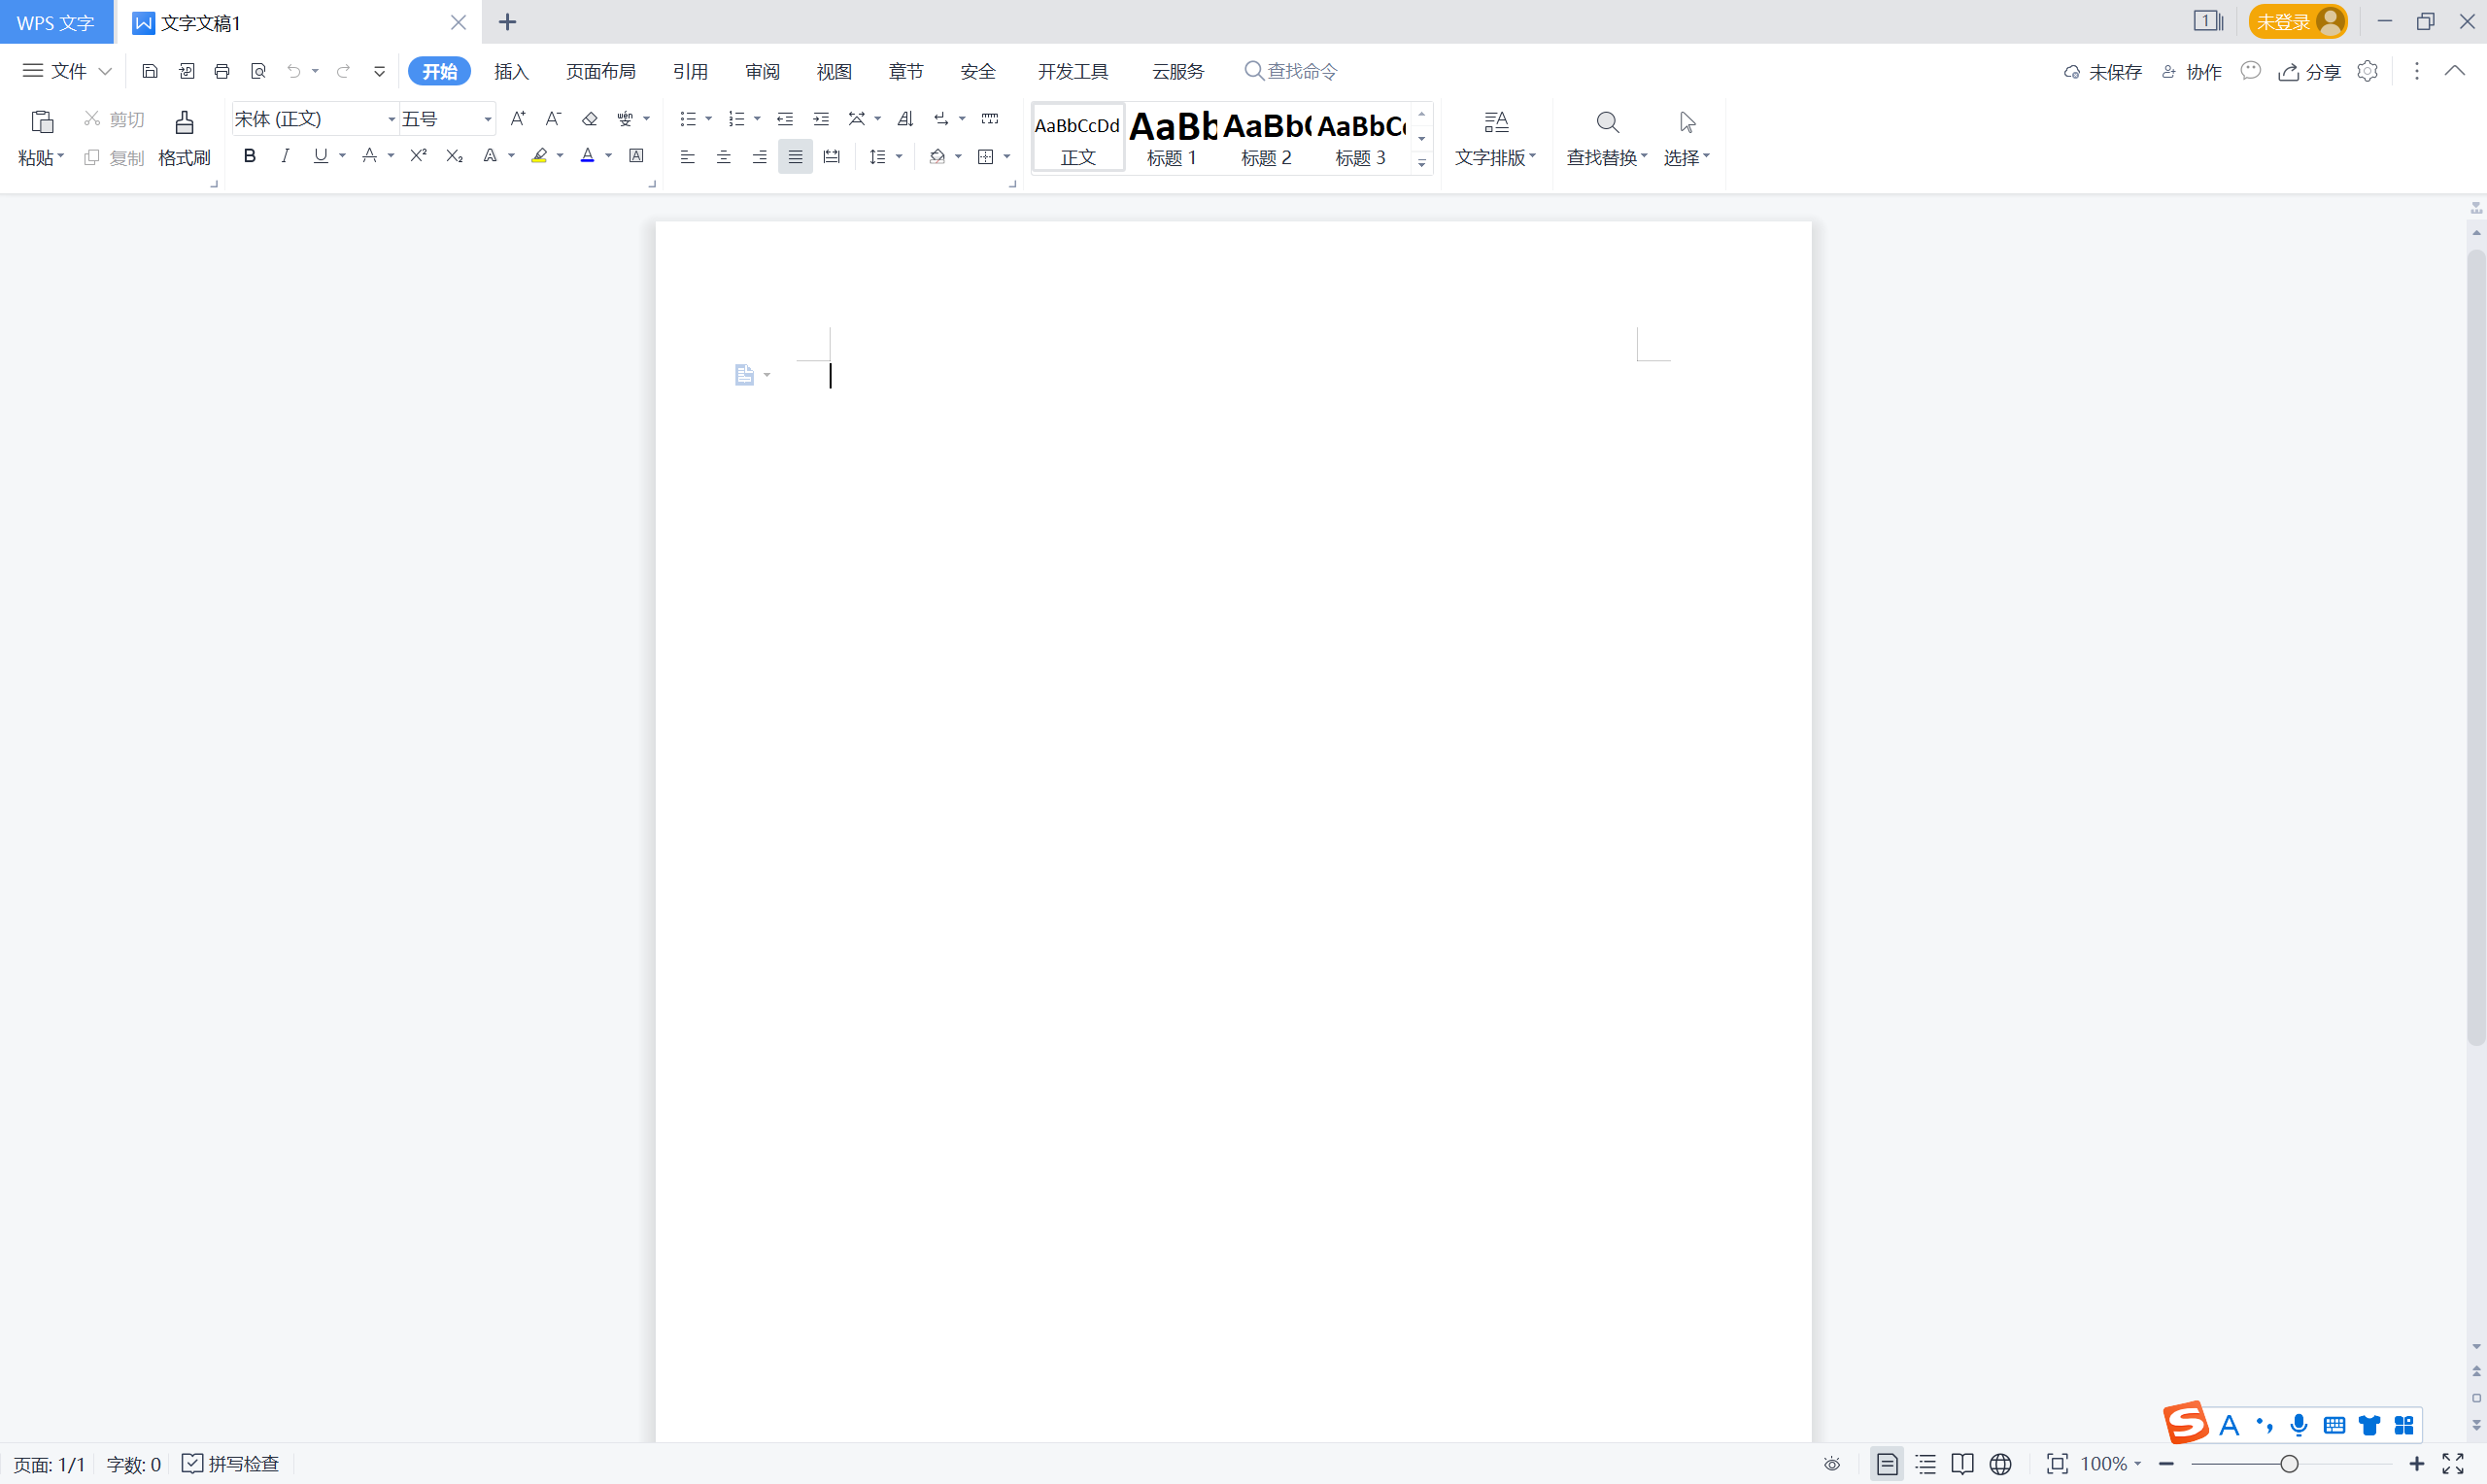Open the 页面布局 ribbon tab

(x=601, y=71)
